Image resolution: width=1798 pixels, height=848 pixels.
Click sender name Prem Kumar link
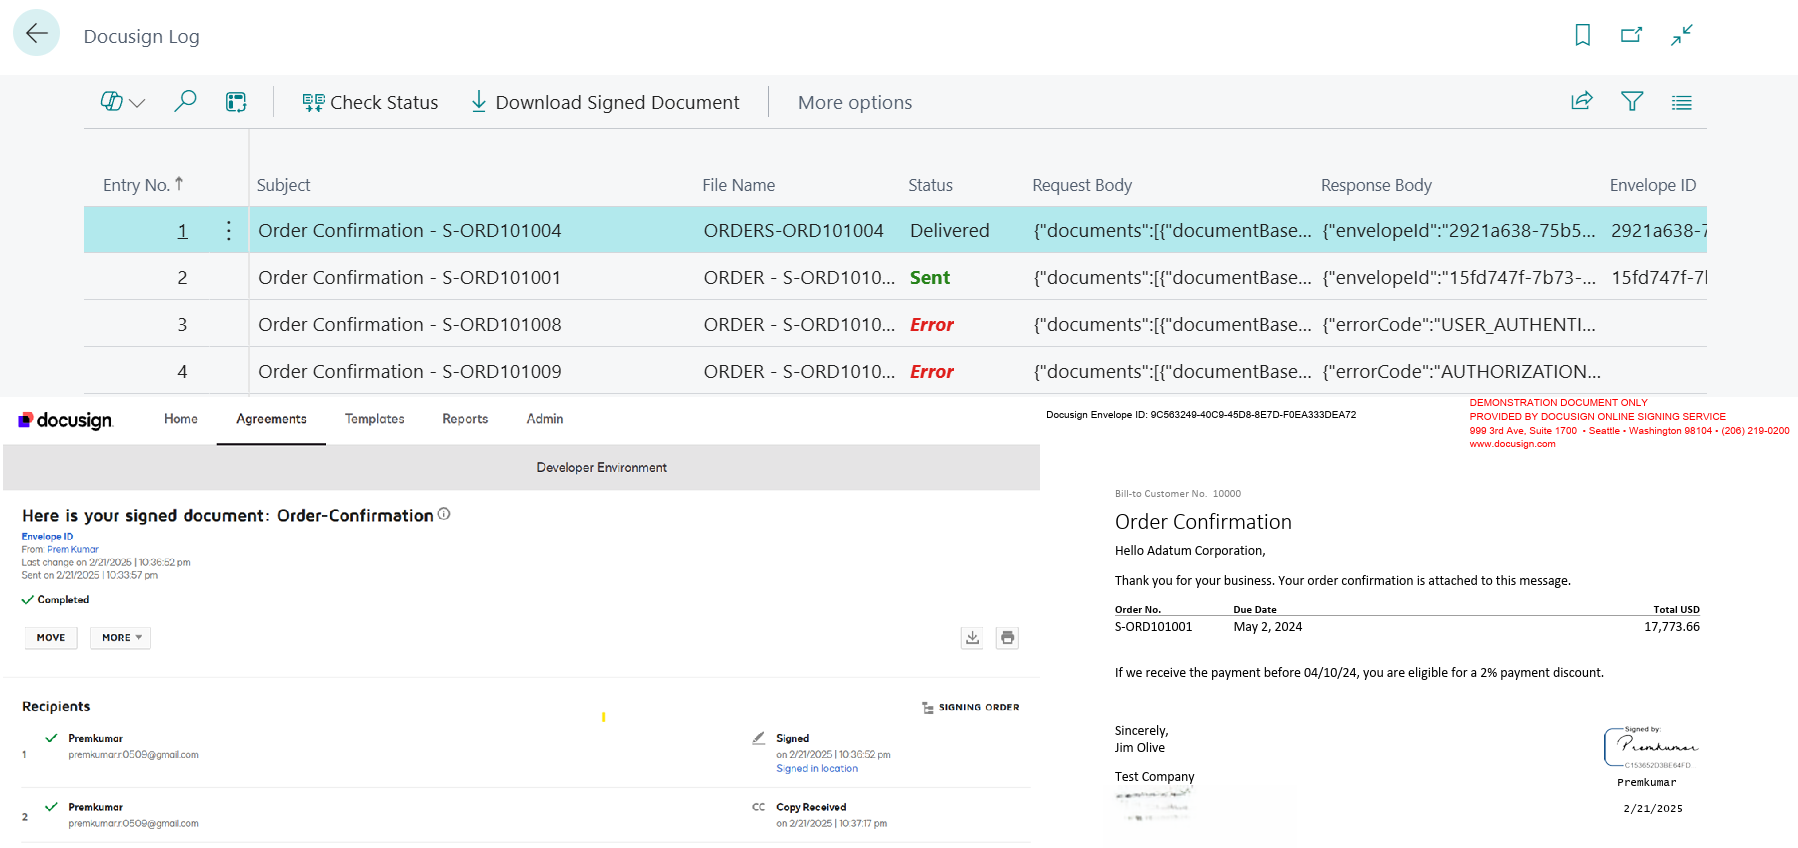(73, 549)
